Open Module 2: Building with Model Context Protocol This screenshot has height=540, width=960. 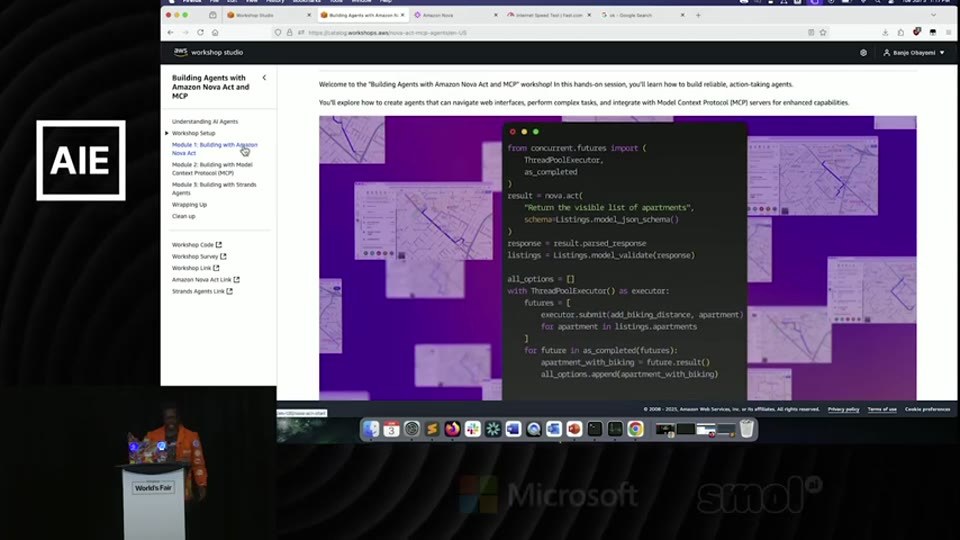pos(212,169)
